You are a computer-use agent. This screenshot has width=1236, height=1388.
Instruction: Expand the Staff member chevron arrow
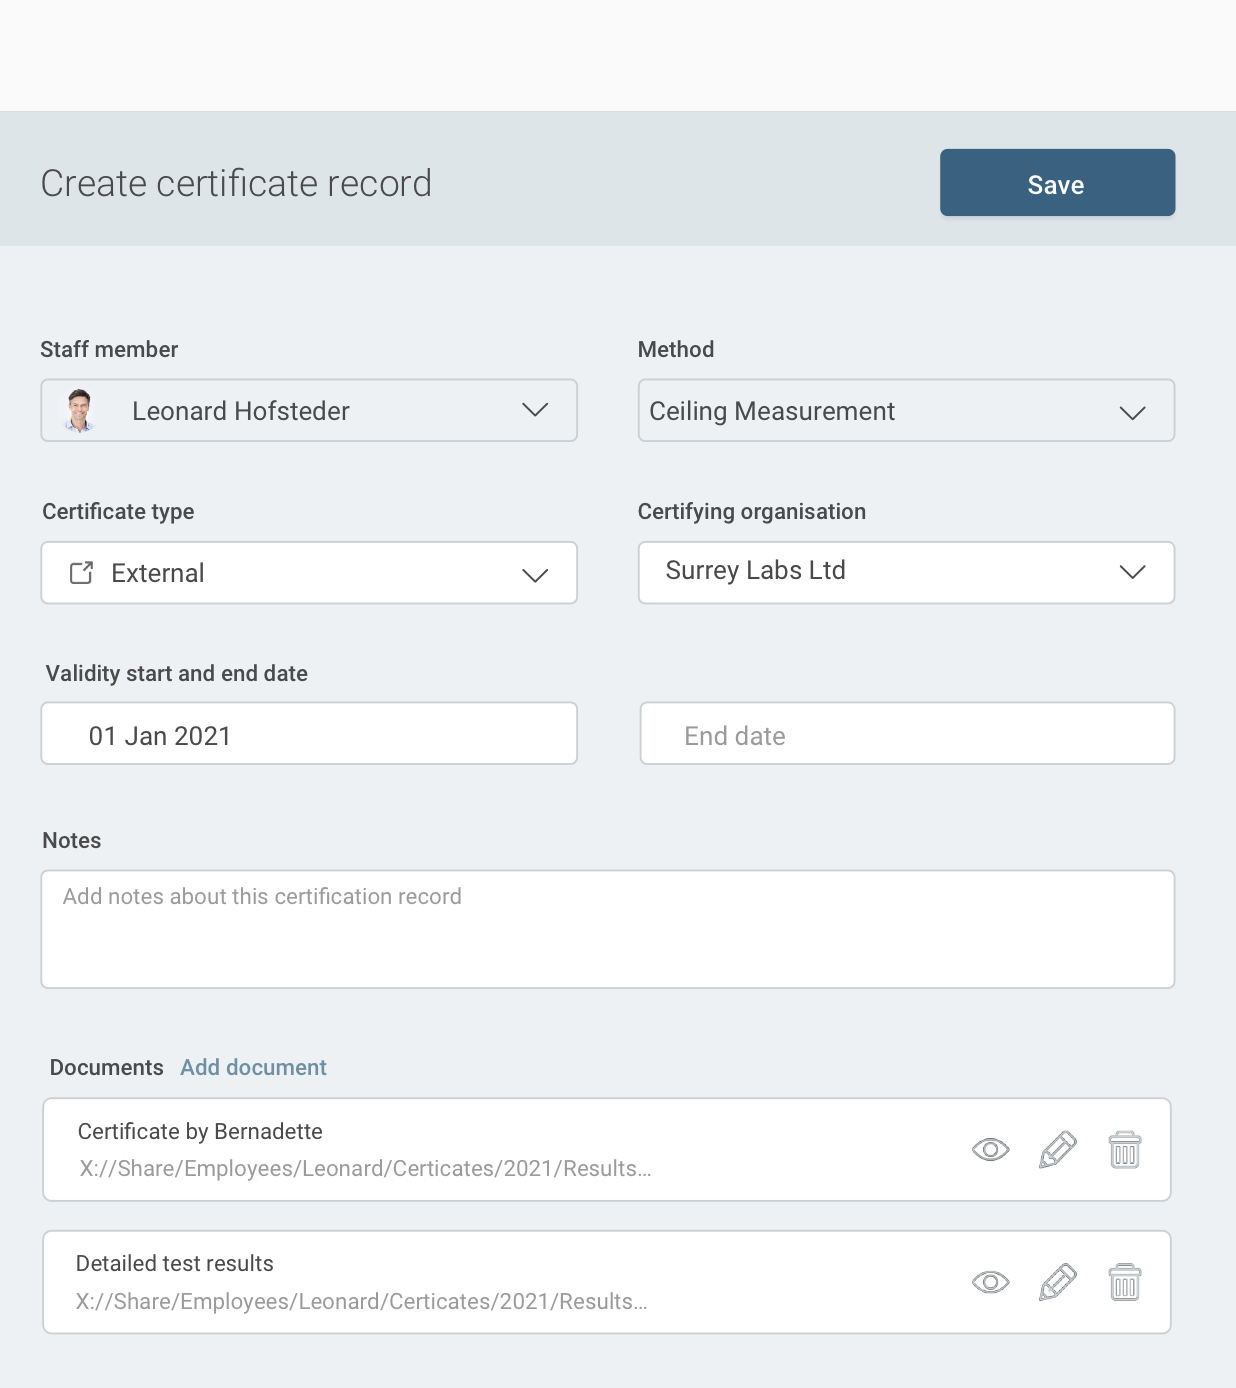click(535, 410)
